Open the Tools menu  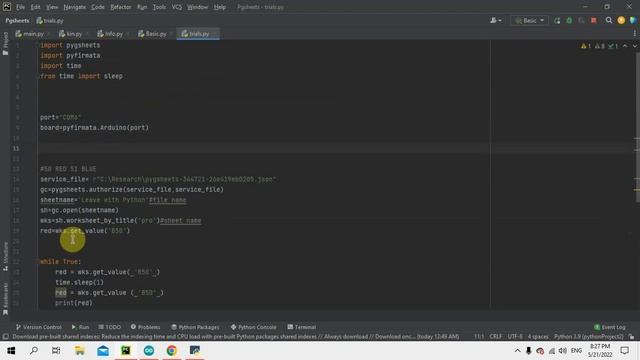pyautogui.click(x=160, y=7)
